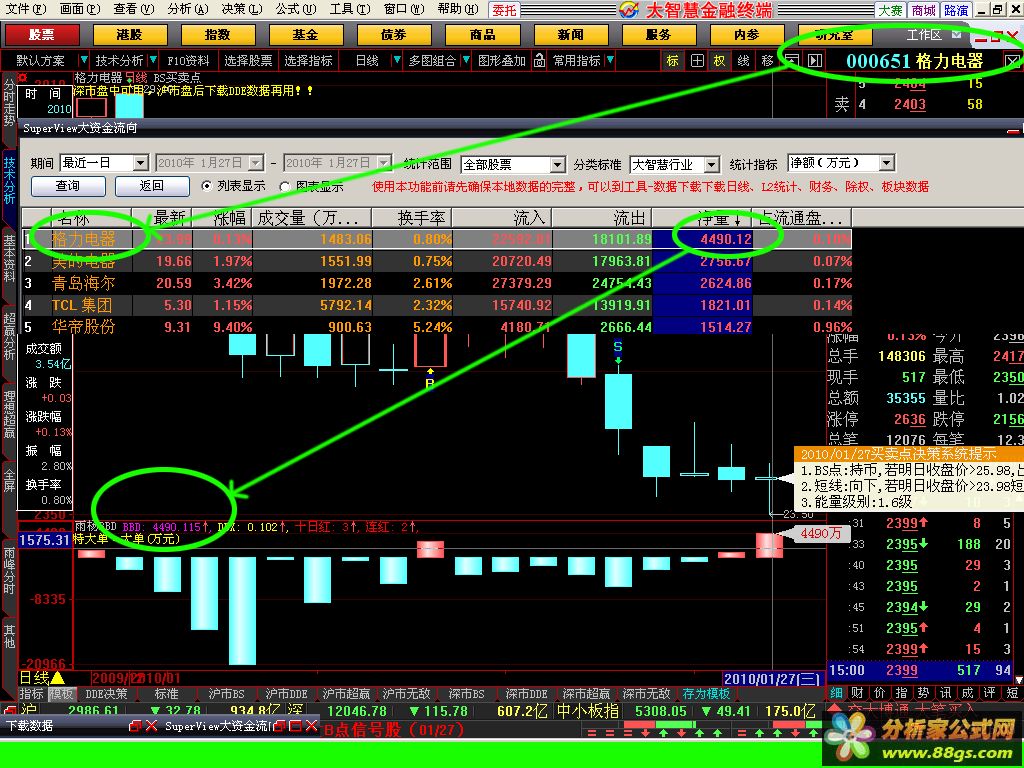The width and height of the screenshot is (1024, 768).
Task: Close the SuperView大资金流向 taskbar window
Action: coord(312,726)
